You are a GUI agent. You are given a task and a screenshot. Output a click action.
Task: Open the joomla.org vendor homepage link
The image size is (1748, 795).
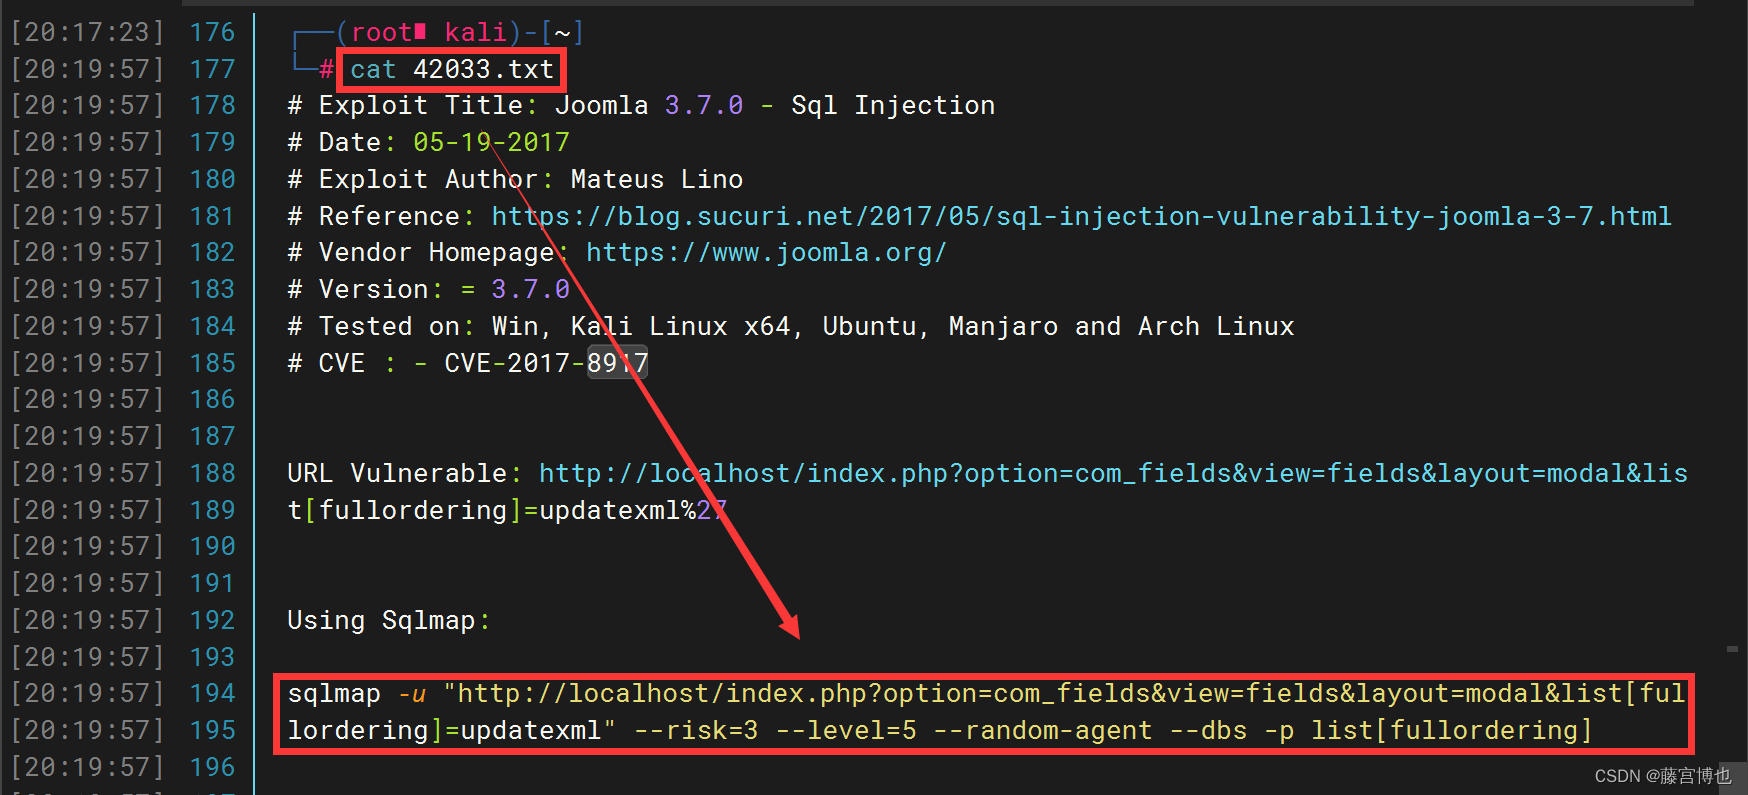766,252
